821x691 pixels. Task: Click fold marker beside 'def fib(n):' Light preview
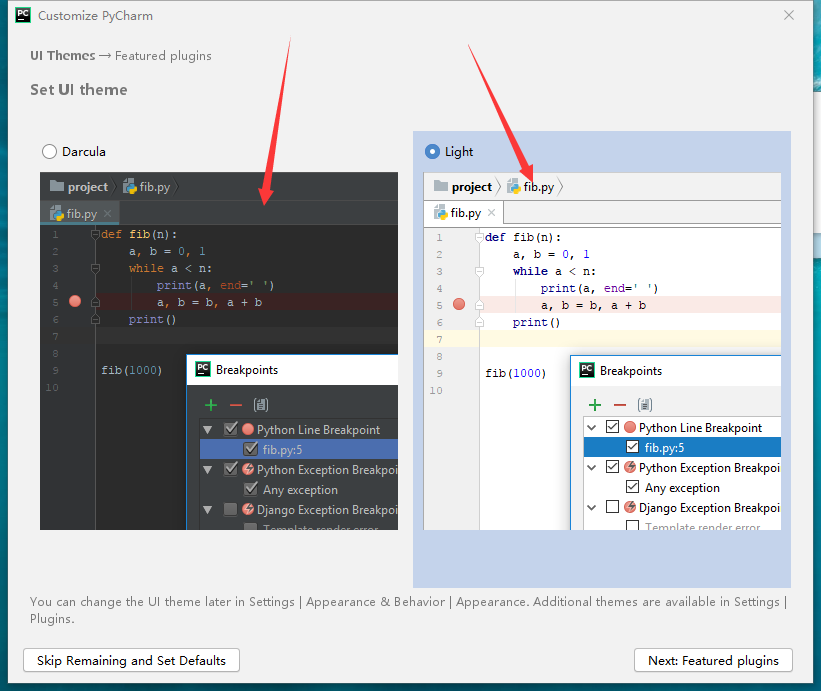479,237
